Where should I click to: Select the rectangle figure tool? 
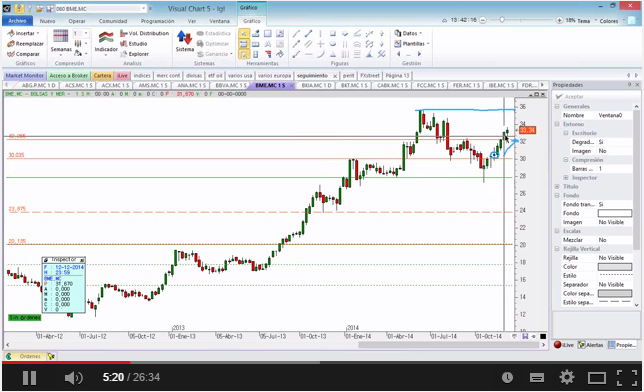333,34
